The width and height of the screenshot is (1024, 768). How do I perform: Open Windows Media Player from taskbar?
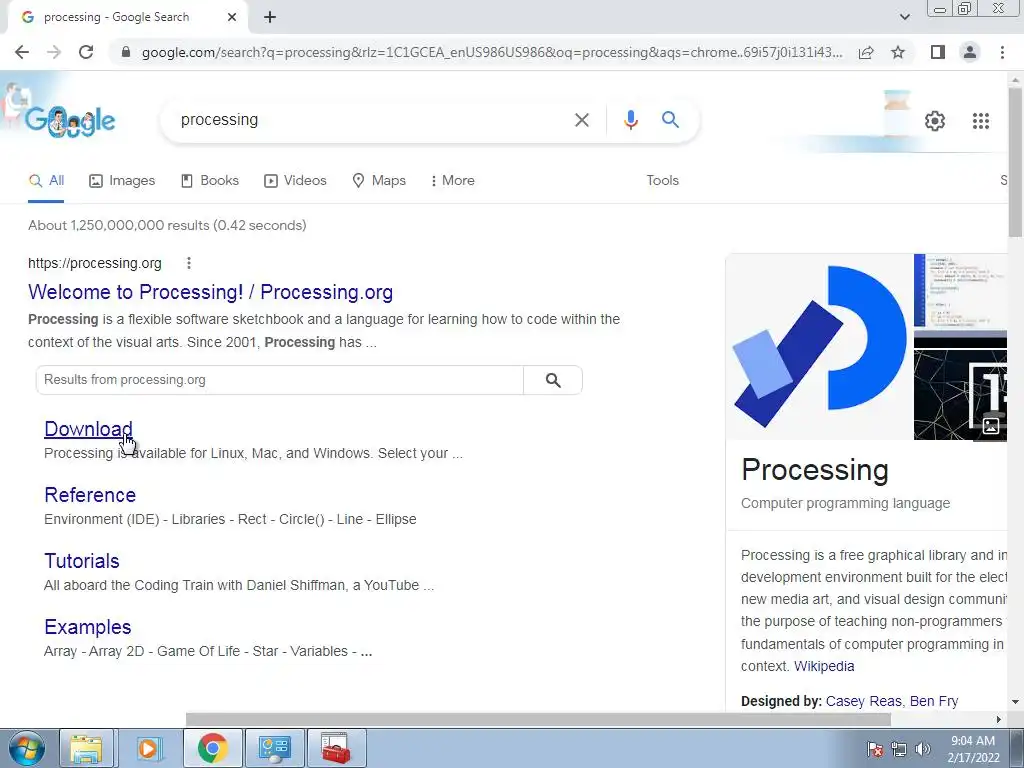(148, 748)
